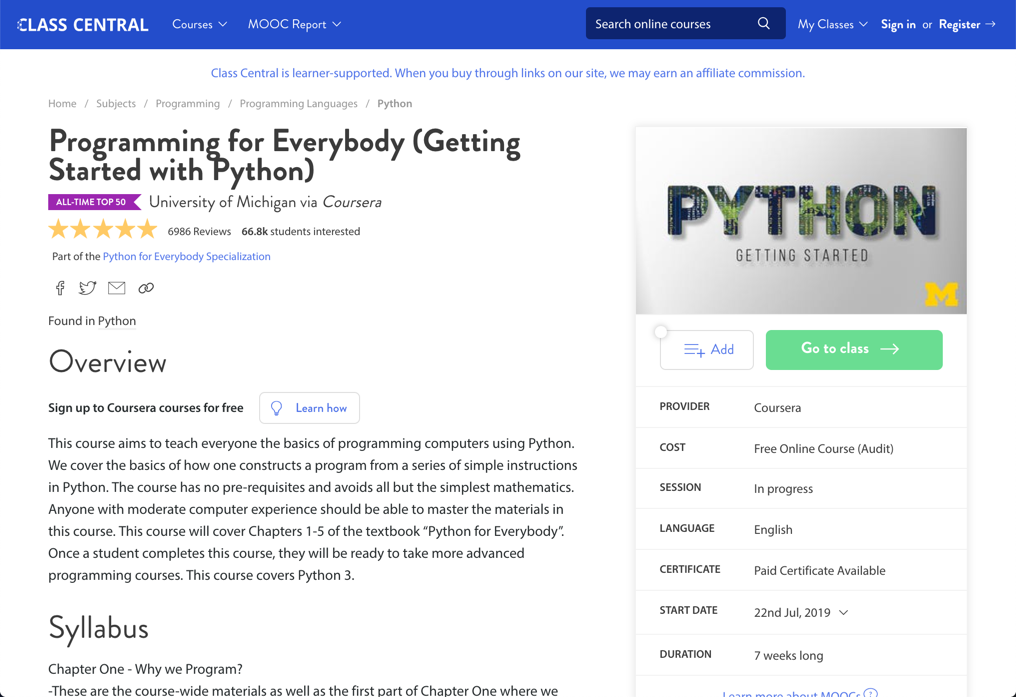1016x697 pixels.
Task: Click Sign in link
Action: pyautogui.click(x=898, y=24)
